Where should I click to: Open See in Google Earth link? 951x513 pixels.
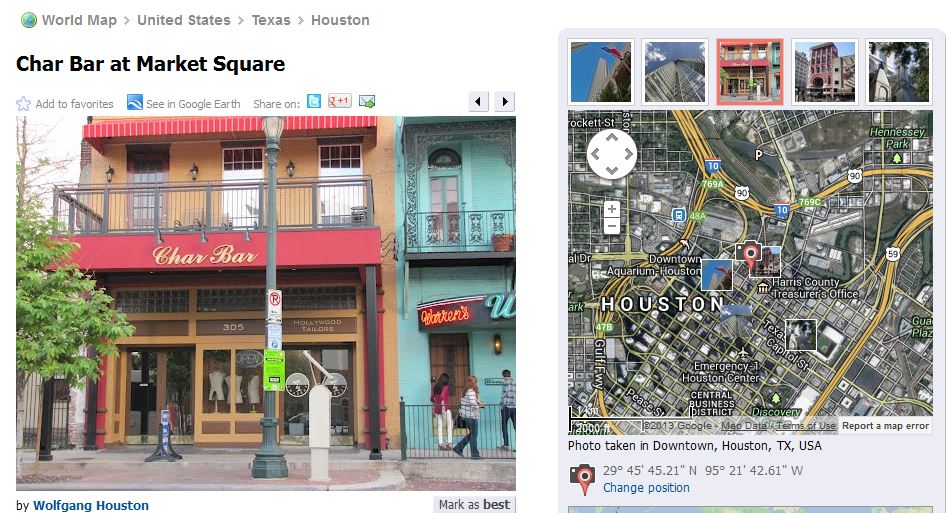tap(193, 104)
